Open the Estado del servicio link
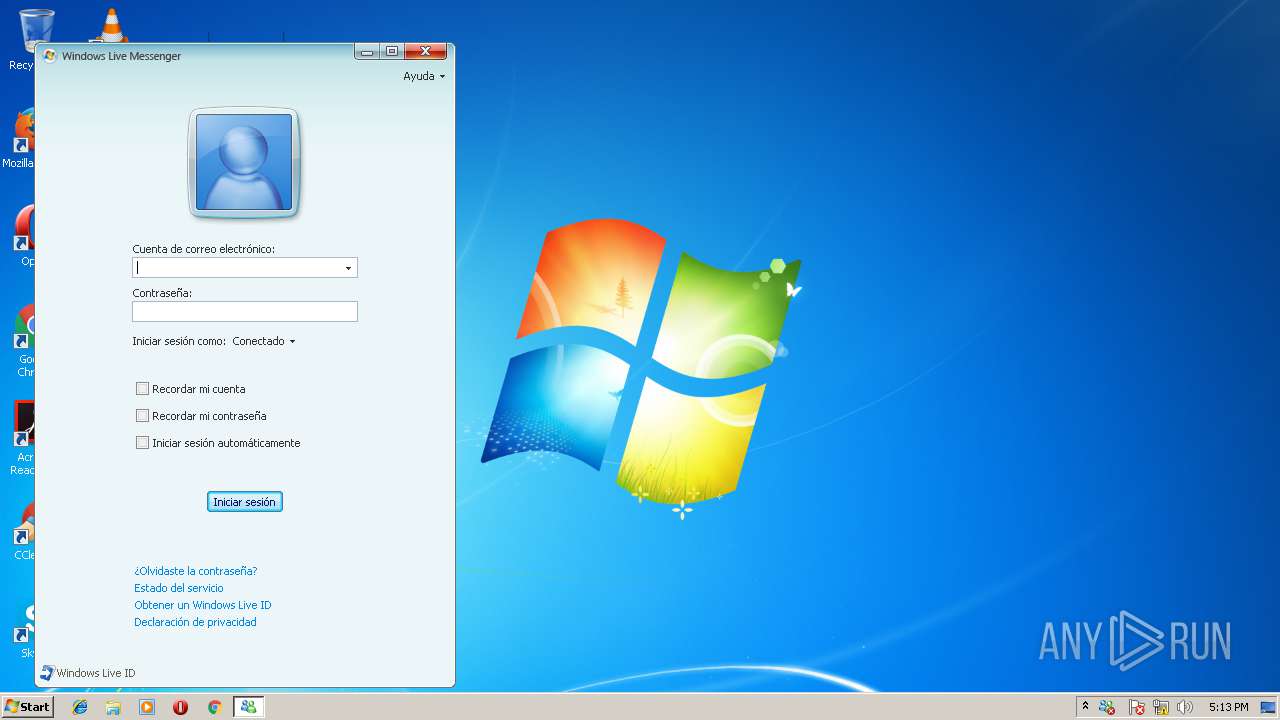Screen dimensions: 1280x720 coord(179,588)
